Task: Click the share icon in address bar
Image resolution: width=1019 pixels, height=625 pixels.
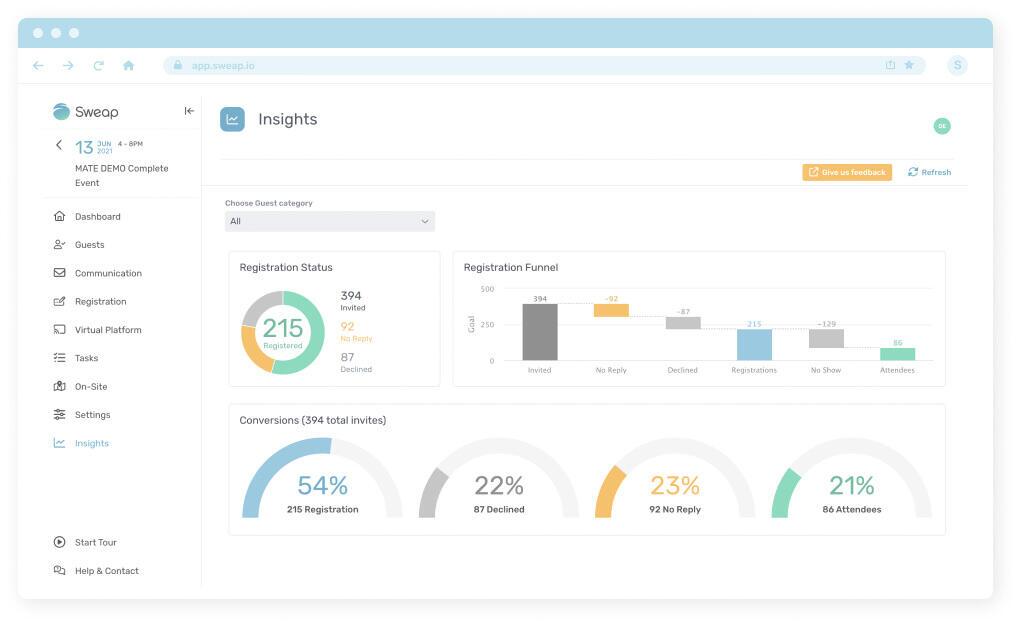Action: [x=890, y=65]
